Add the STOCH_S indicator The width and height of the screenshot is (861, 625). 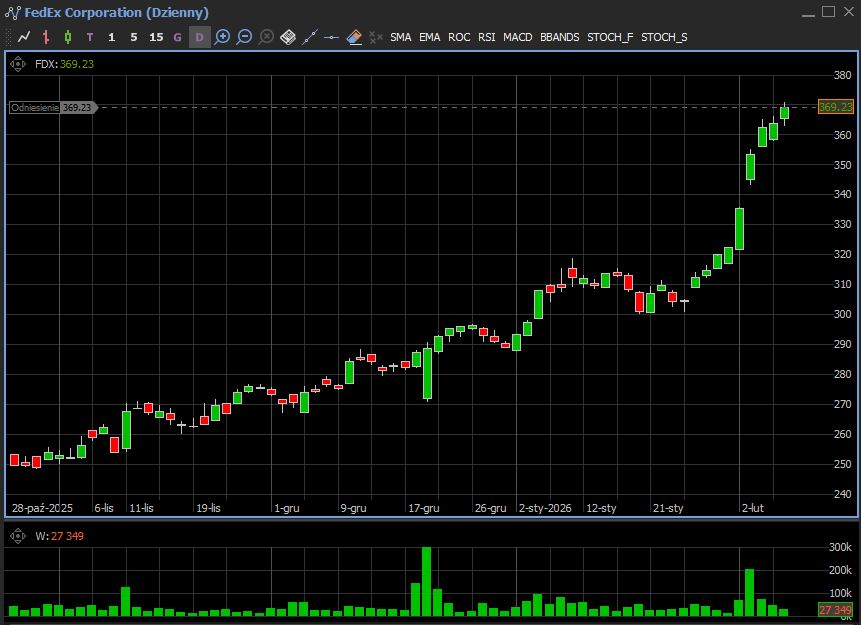tap(664, 37)
